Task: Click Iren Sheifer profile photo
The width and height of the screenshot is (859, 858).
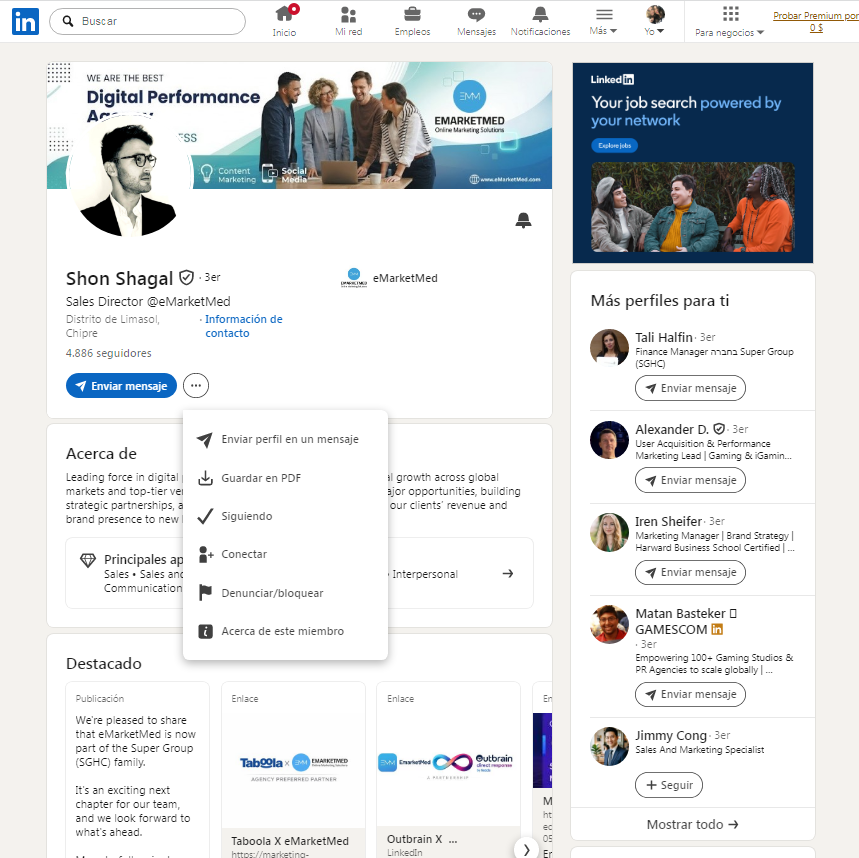Action: click(609, 532)
